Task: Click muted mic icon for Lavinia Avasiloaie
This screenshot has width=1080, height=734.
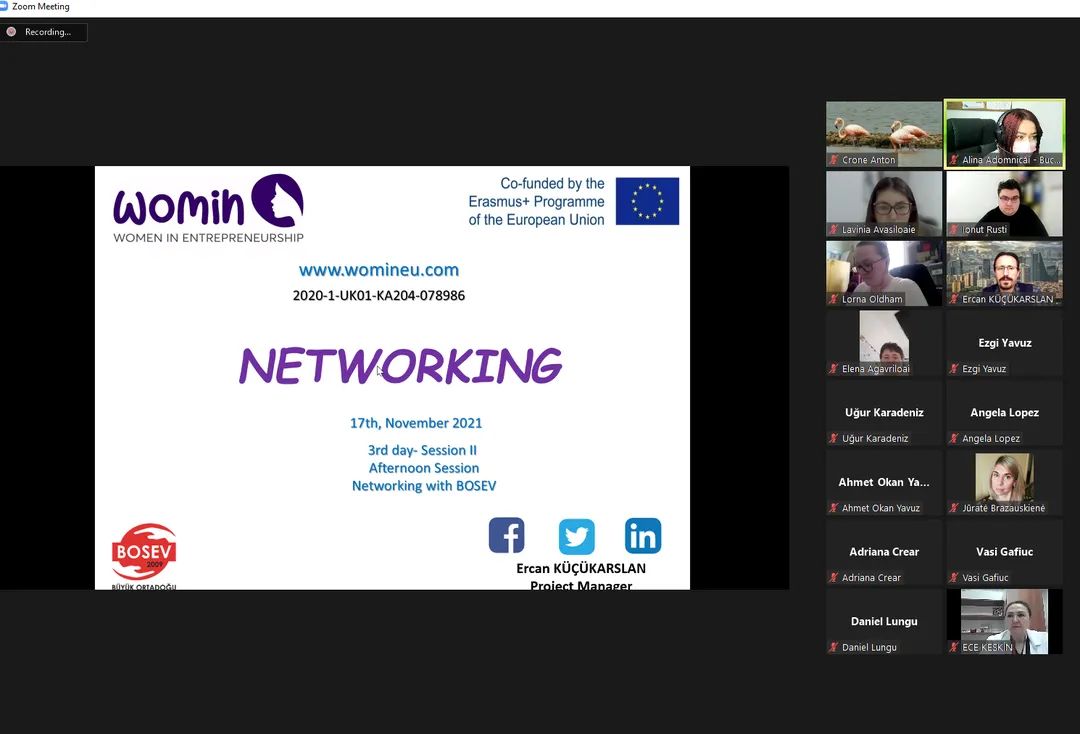Action: pos(833,229)
